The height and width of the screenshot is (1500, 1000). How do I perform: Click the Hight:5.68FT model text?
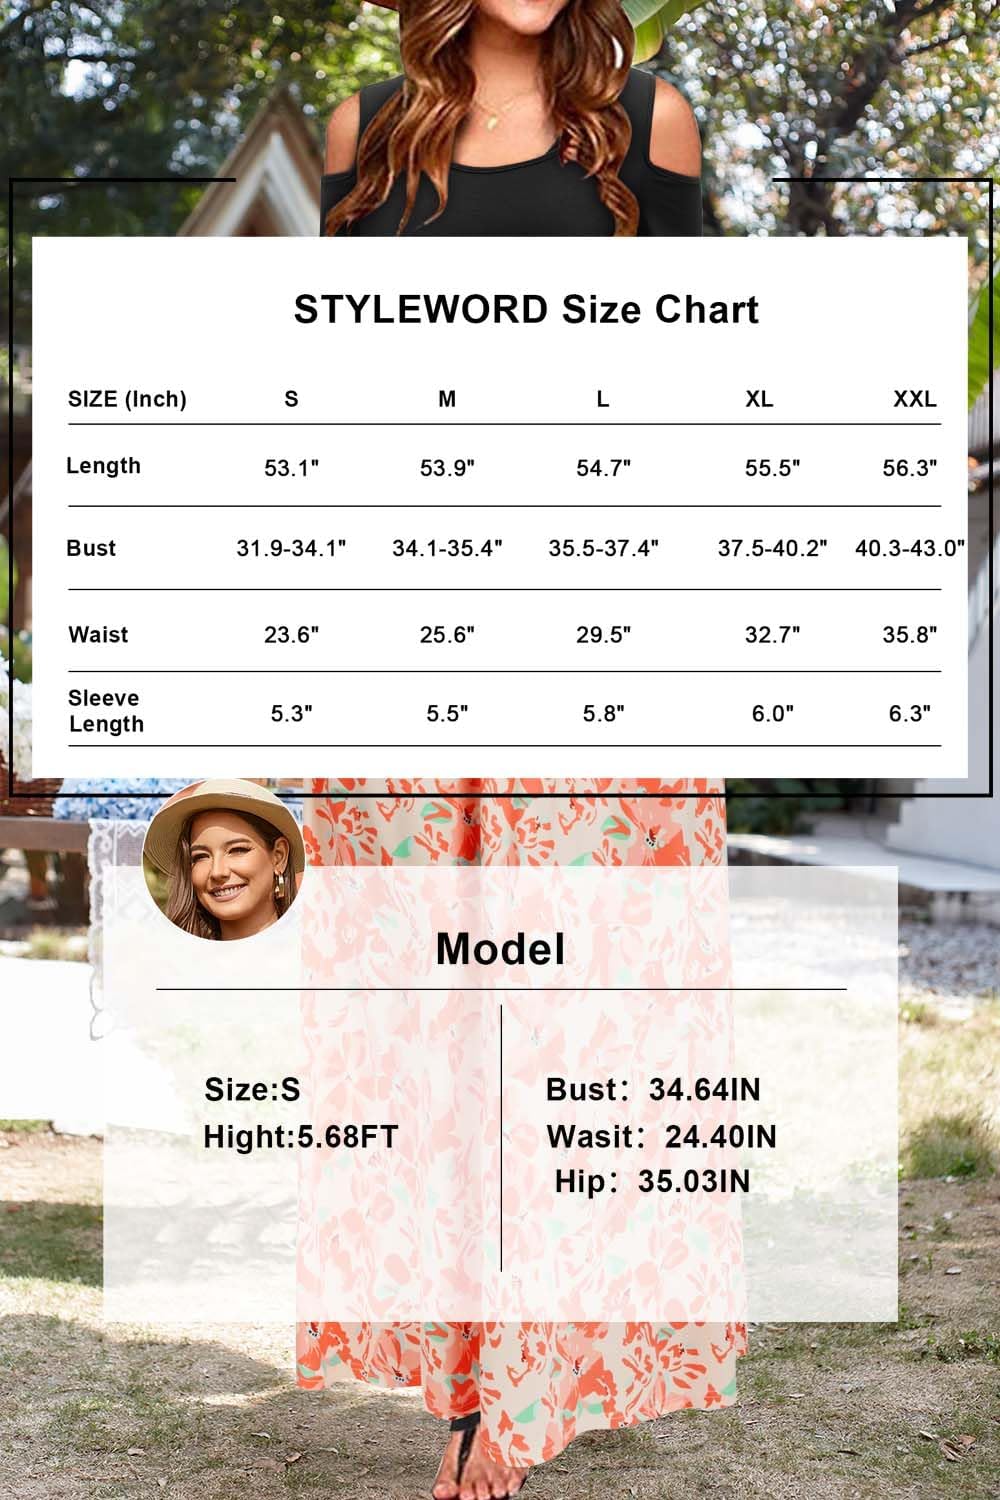[x=300, y=1137]
